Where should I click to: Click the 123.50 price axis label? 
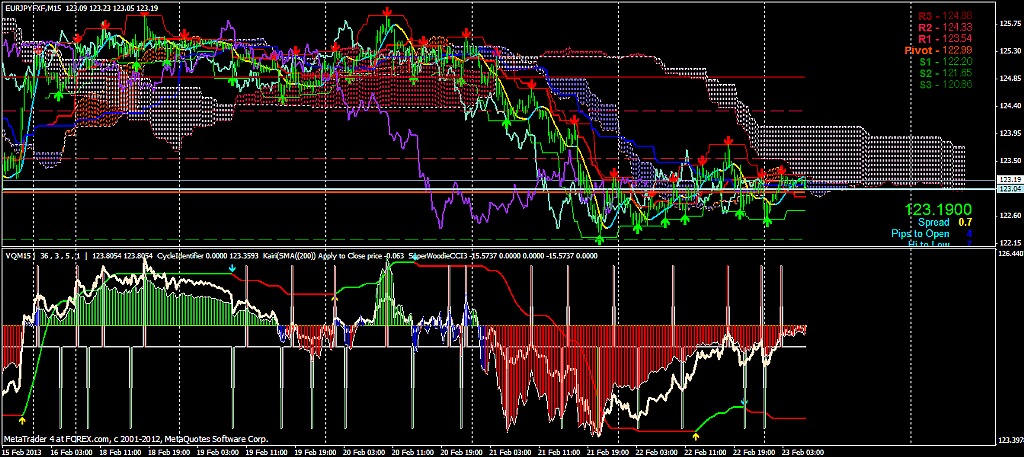click(1010, 161)
